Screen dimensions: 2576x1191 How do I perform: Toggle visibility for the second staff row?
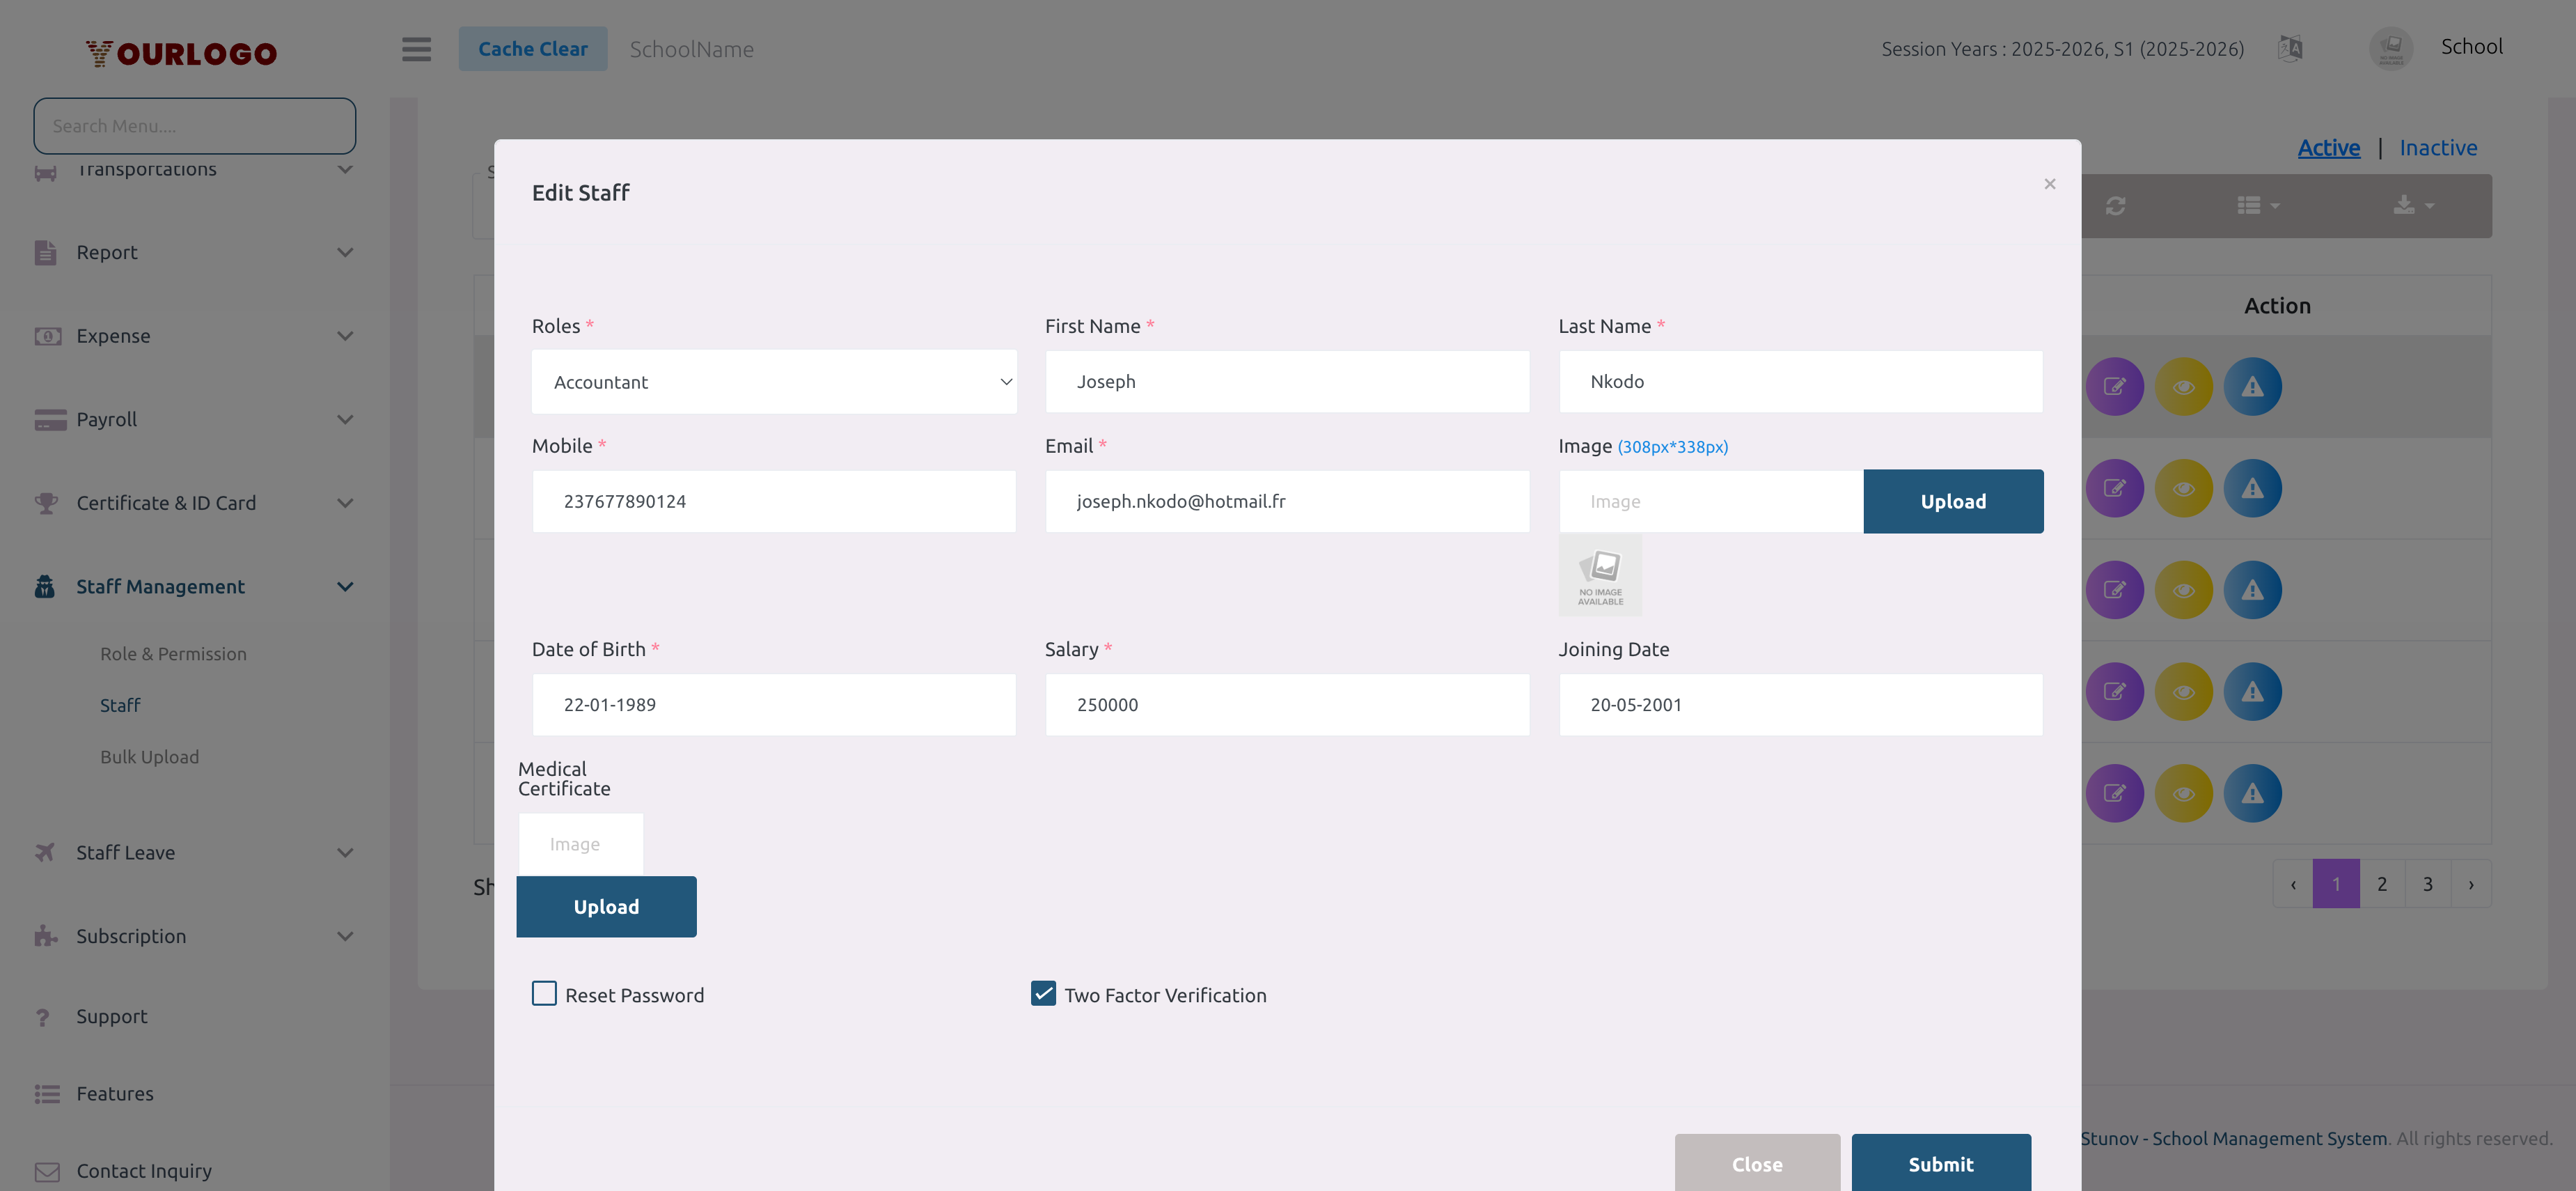click(2184, 488)
